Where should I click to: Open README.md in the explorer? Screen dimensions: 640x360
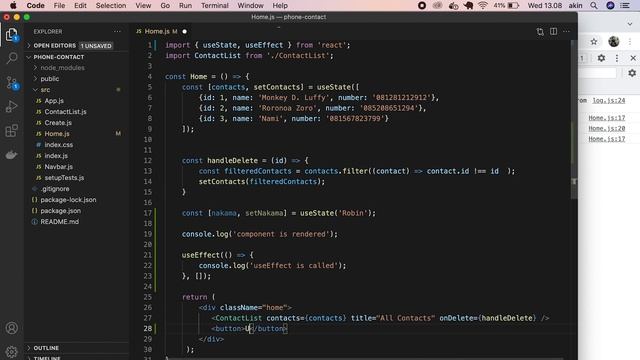60,222
